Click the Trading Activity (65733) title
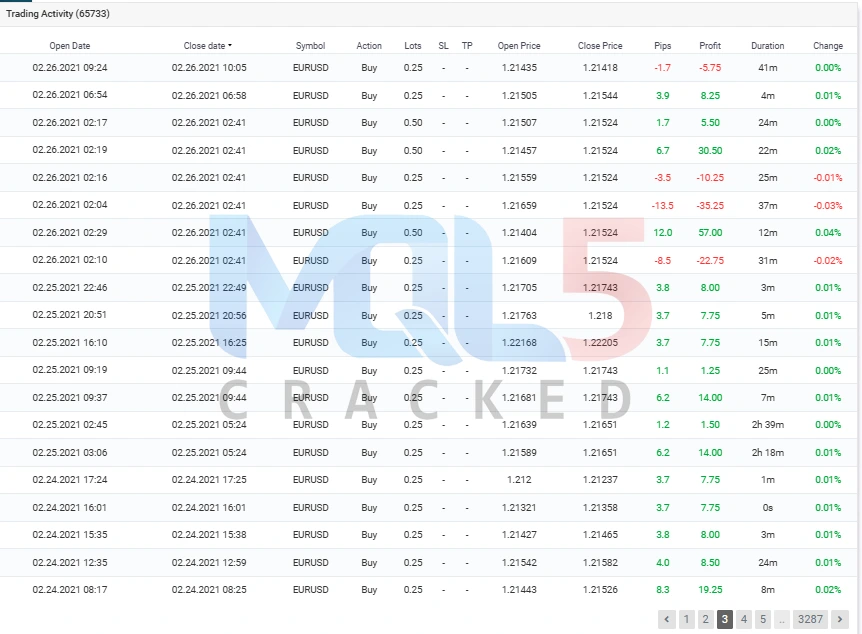Screen dimensions: 862x634 (x=58, y=13)
